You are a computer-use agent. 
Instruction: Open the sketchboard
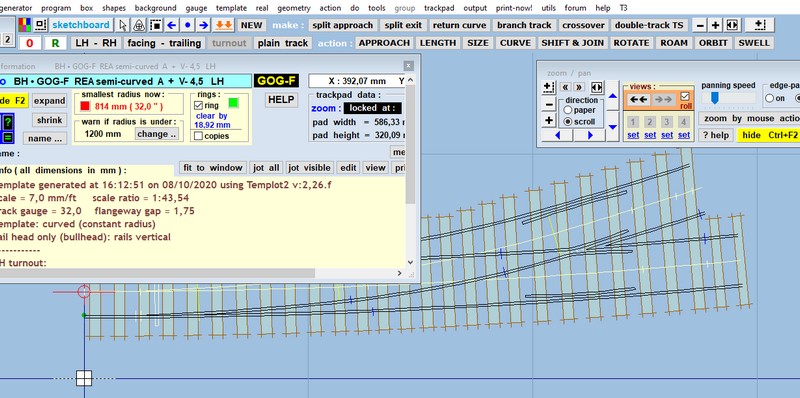click(x=81, y=25)
